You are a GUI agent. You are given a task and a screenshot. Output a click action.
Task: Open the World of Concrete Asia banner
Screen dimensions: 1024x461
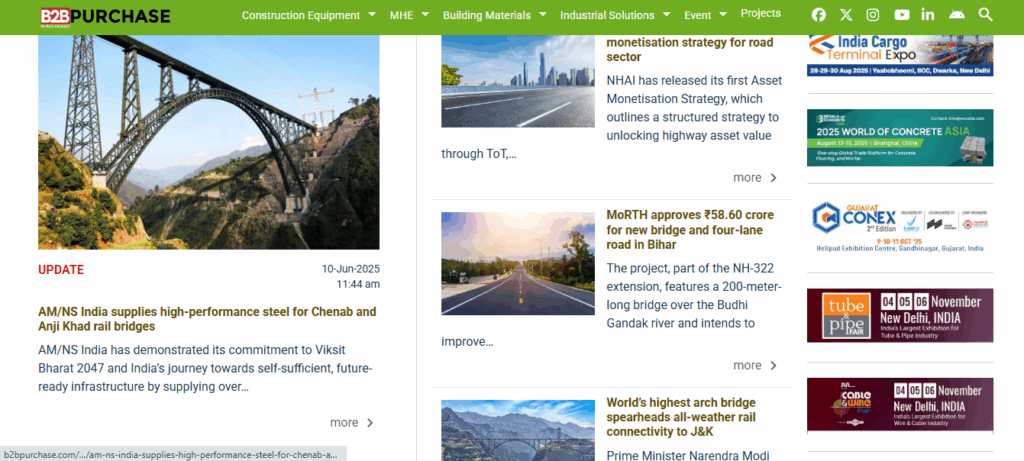pos(900,137)
